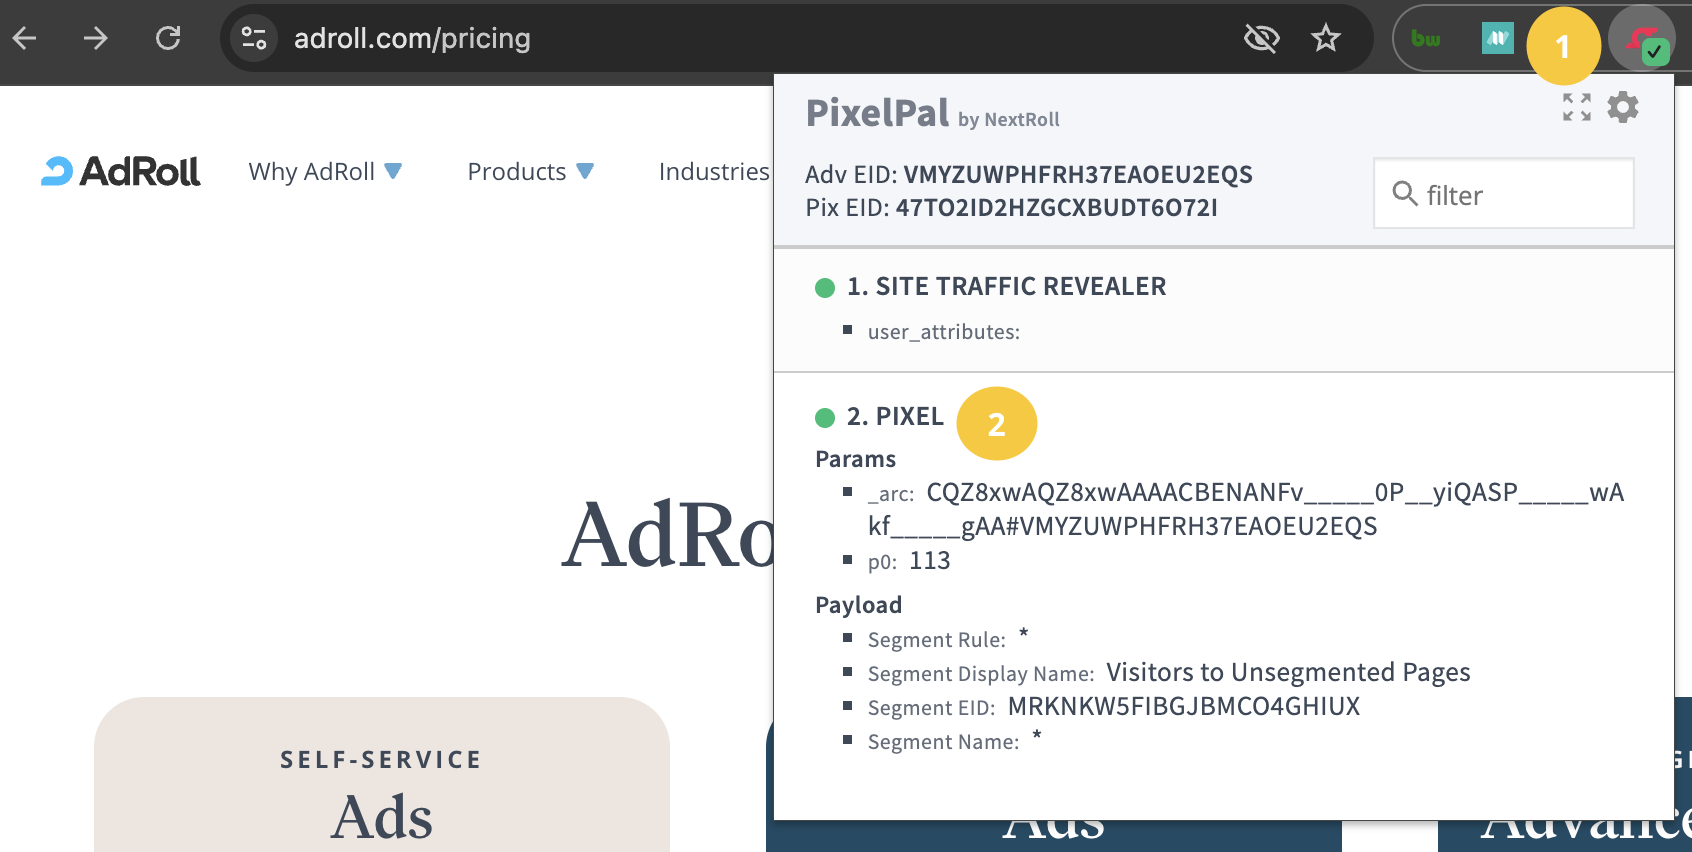Open the teal extension icon in toolbar

[x=1497, y=39]
